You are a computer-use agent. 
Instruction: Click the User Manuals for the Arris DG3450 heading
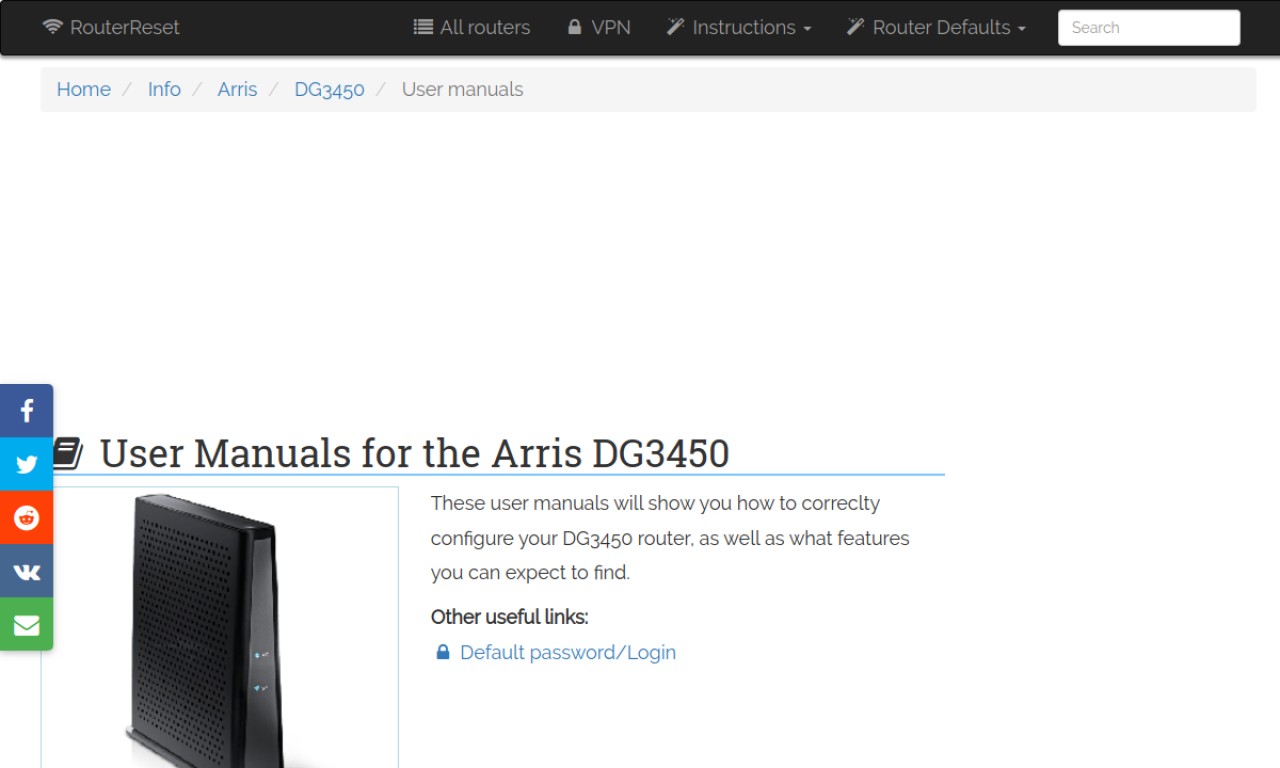coord(414,453)
